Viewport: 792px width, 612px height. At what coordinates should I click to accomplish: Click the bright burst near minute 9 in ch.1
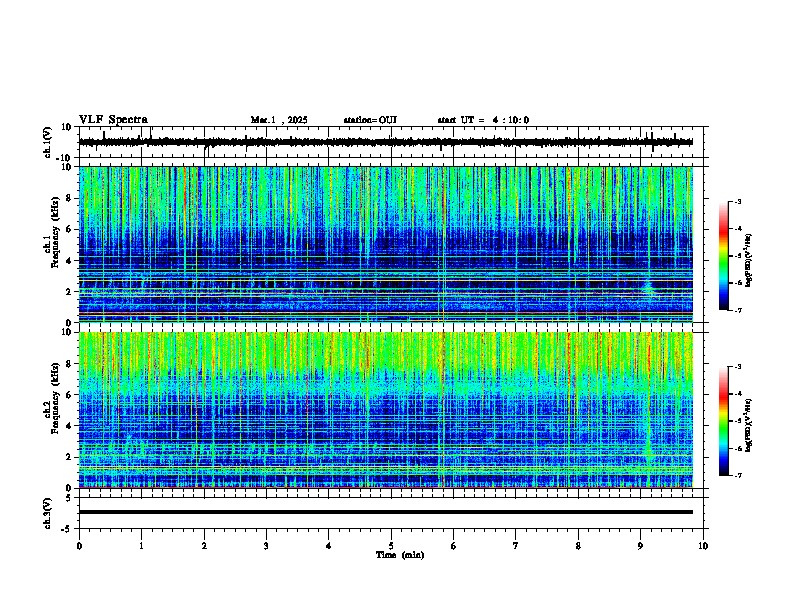click(649, 289)
